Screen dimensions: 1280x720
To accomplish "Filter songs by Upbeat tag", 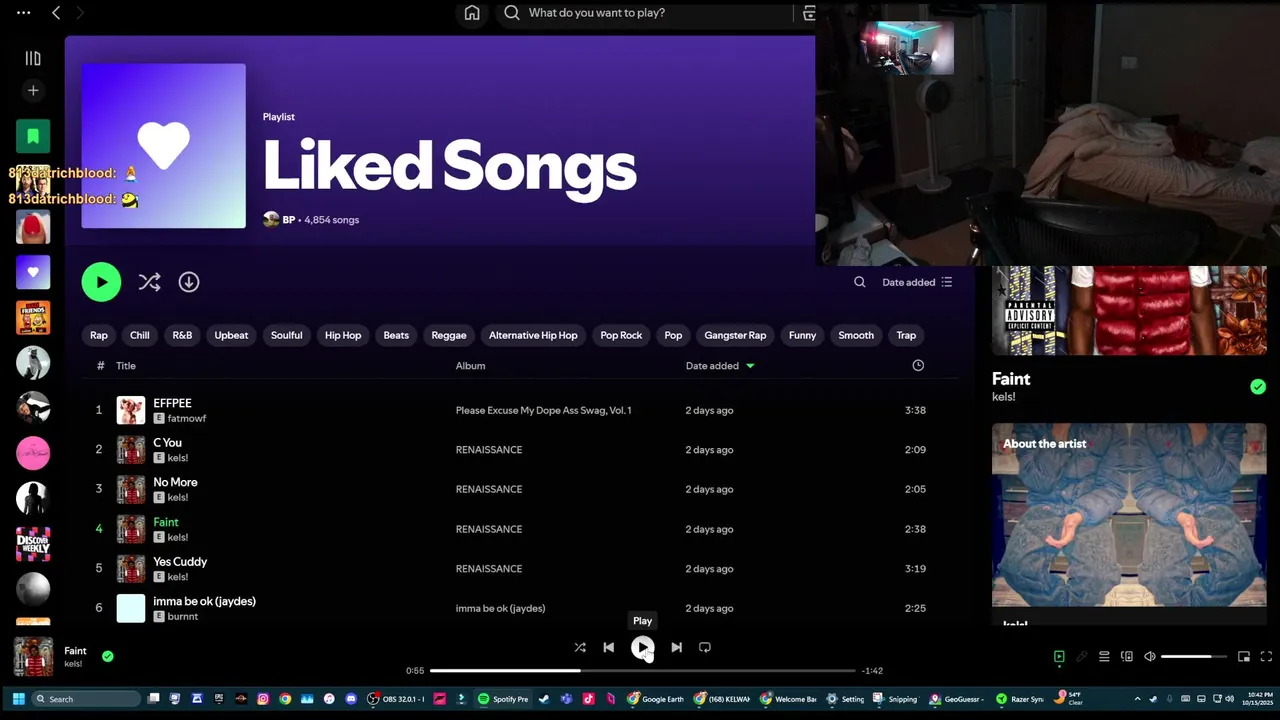I will coord(231,335).
